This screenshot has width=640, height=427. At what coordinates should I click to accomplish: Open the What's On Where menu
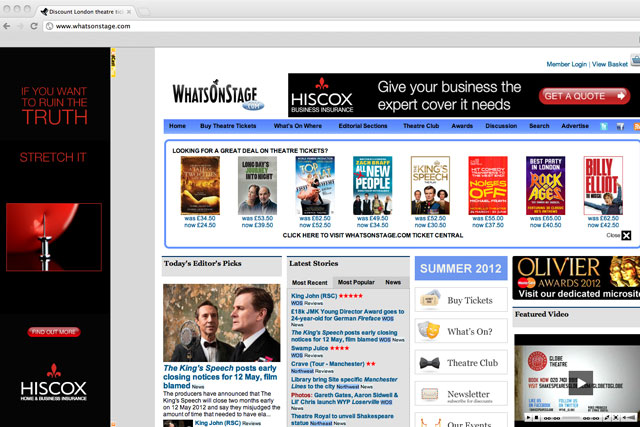point(298,126)
